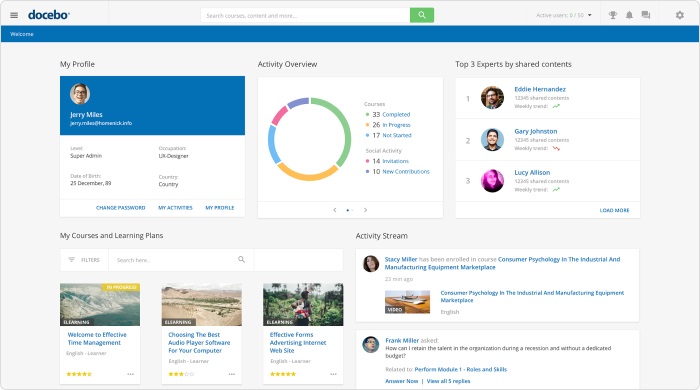The width and height of the screenshot is (700, 390).
Task: Click the 'Search here...' course field
Action: [x=181, y=260]
